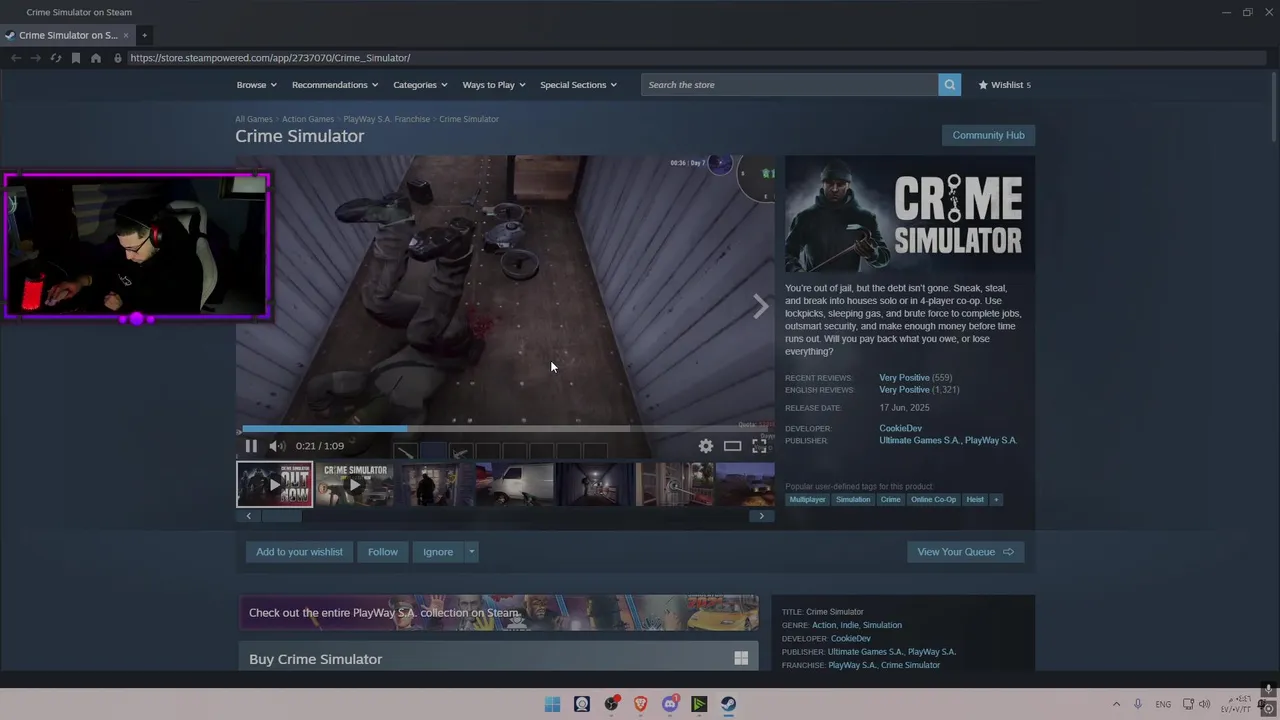Viewport: 1280px width, 720px height.
Task: Click the Heist tag
Action: click(x=975, y=499)
